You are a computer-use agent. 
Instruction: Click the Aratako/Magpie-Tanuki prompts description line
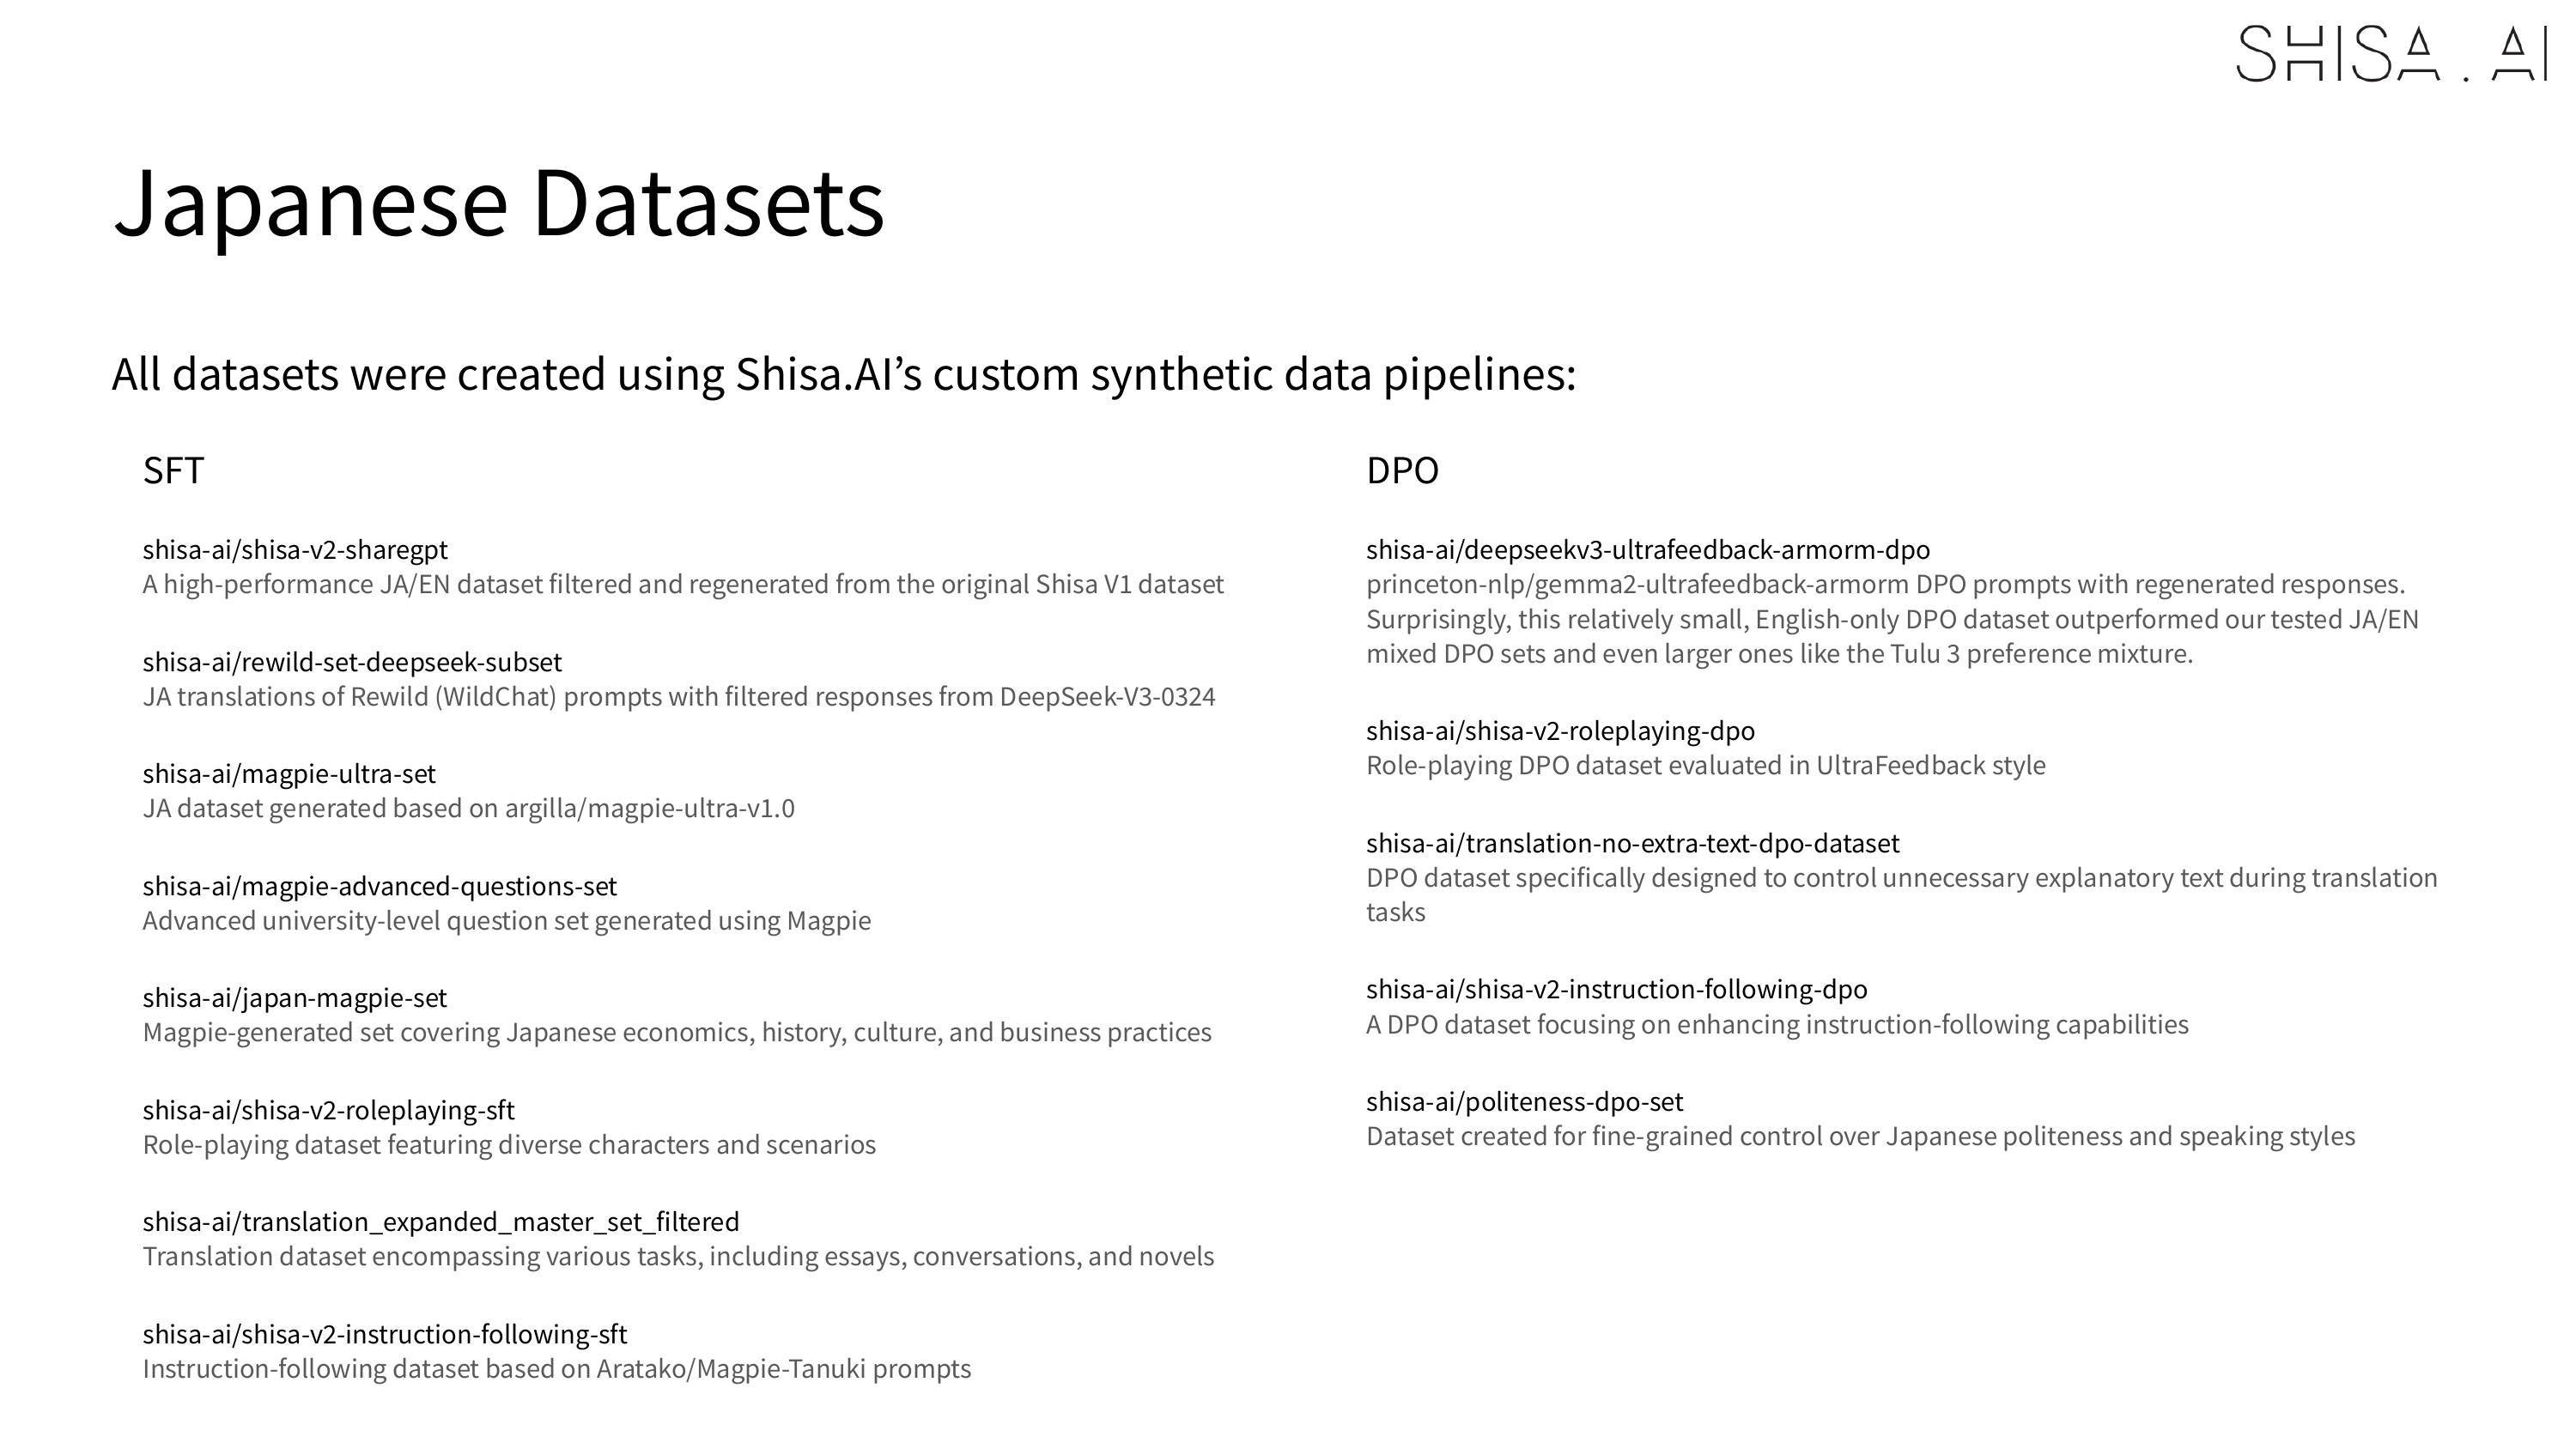(x=556, y=1368)
